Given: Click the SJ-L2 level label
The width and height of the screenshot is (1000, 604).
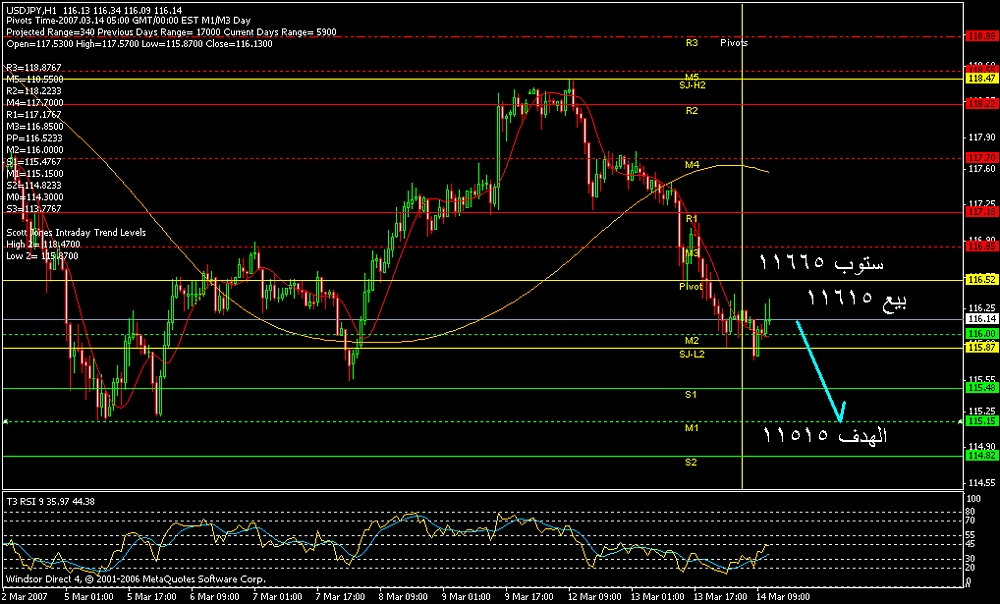Looking at the screenshot, I should 693,354.
